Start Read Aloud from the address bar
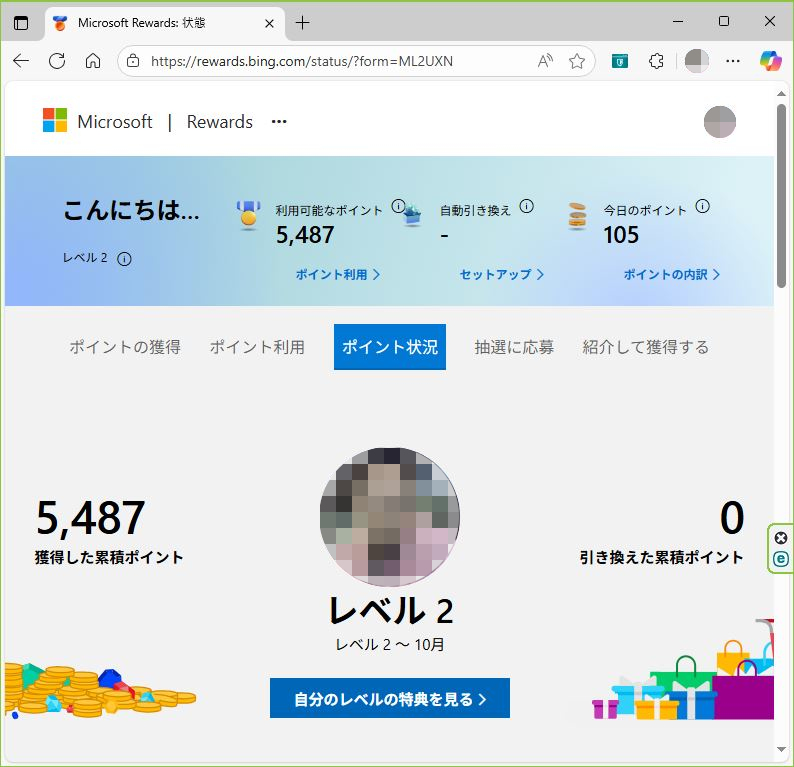This screenshot has width=794, height=767. [x=545, y=61]
